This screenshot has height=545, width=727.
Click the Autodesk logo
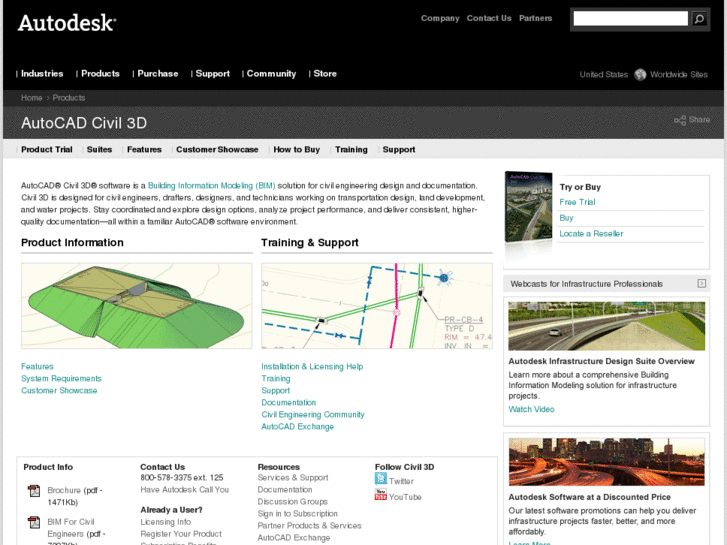click(67, 23)
